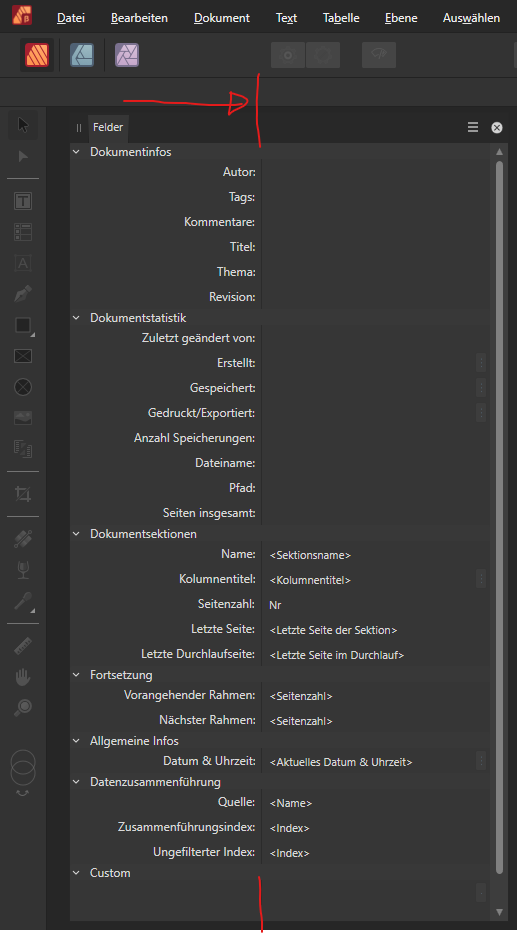This screenshot has height=933, width=517.
Task: Open the Felder panel options menu
Action: [473, 127]
